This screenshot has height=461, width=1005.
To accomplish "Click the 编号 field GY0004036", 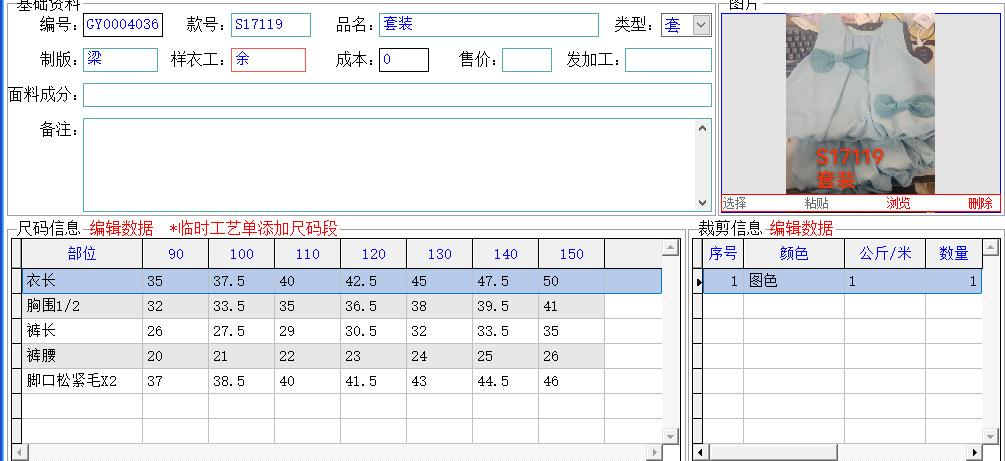I will [123, 25].
